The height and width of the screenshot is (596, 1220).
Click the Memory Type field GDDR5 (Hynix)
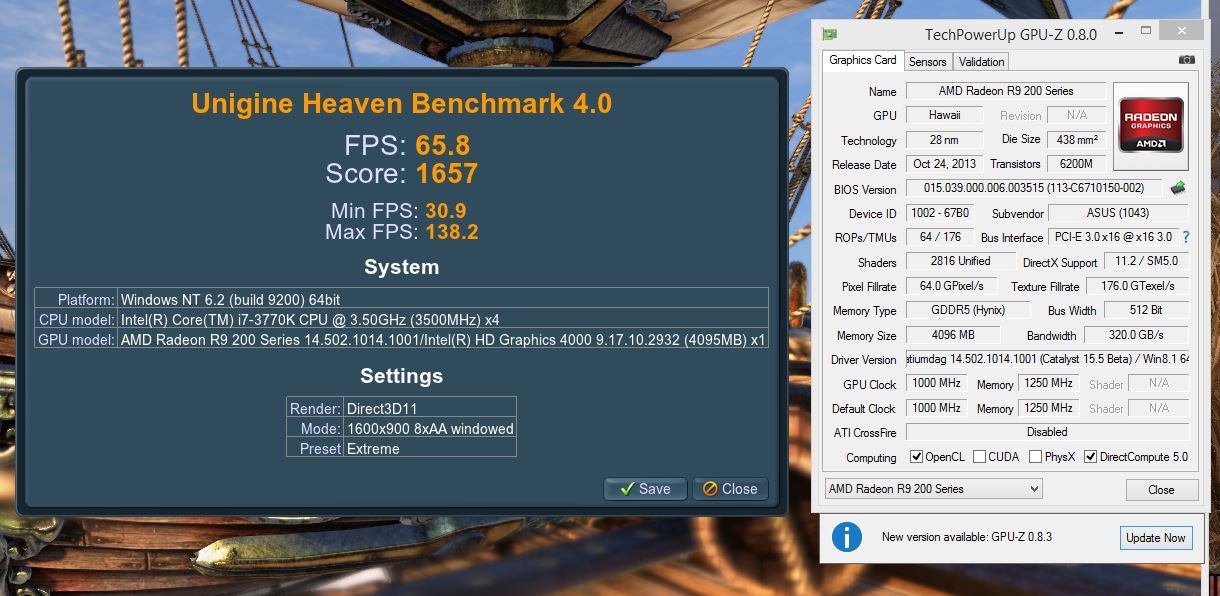pyautogui.click(x=968, y=310)
